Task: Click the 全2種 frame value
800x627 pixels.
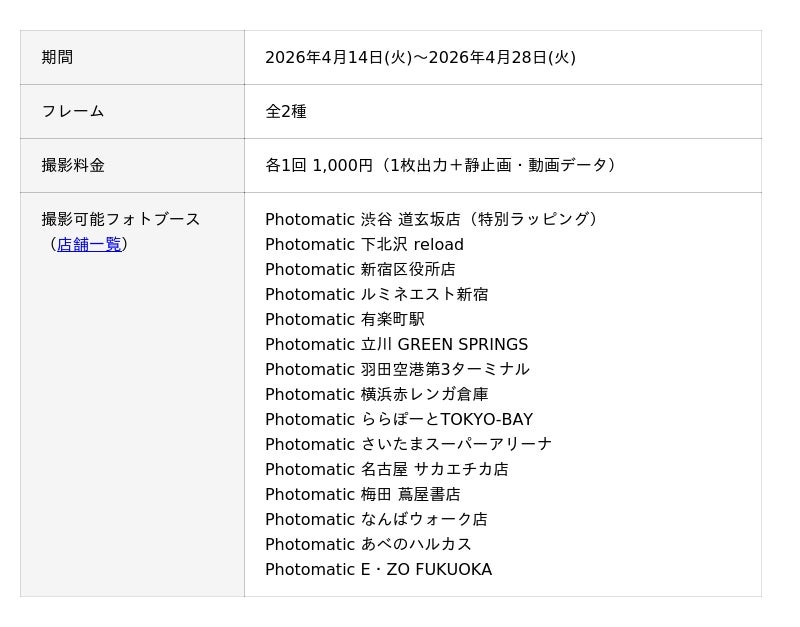Action: [x=286, y=111]
